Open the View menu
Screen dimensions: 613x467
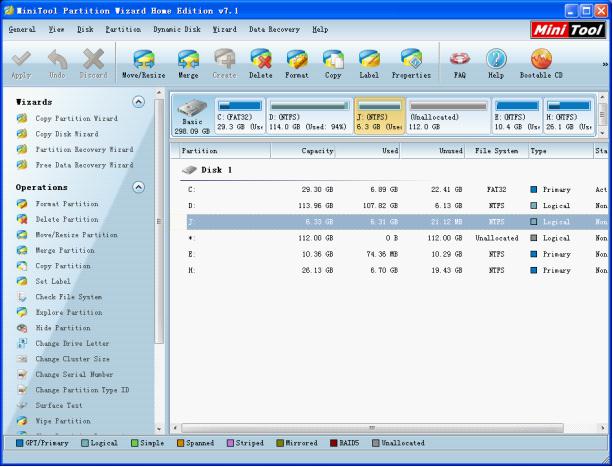point(56,29)
